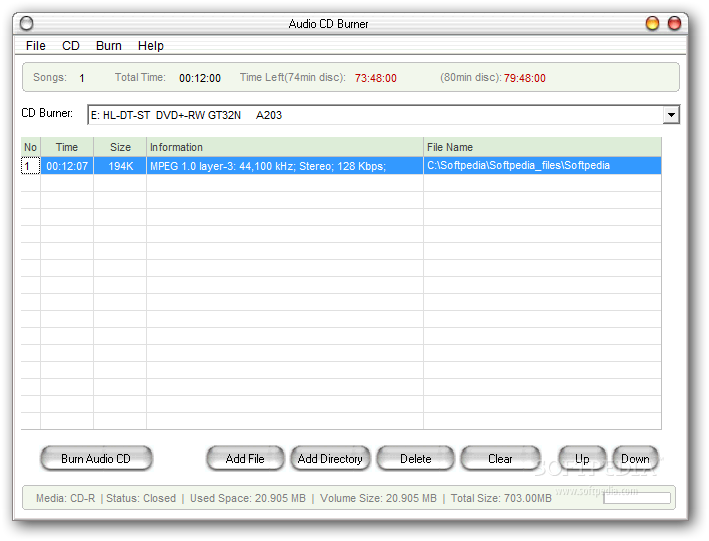Click the Songs count value
Image resolution: width=709 pixels, height=541 pixels.
[82, 78]
